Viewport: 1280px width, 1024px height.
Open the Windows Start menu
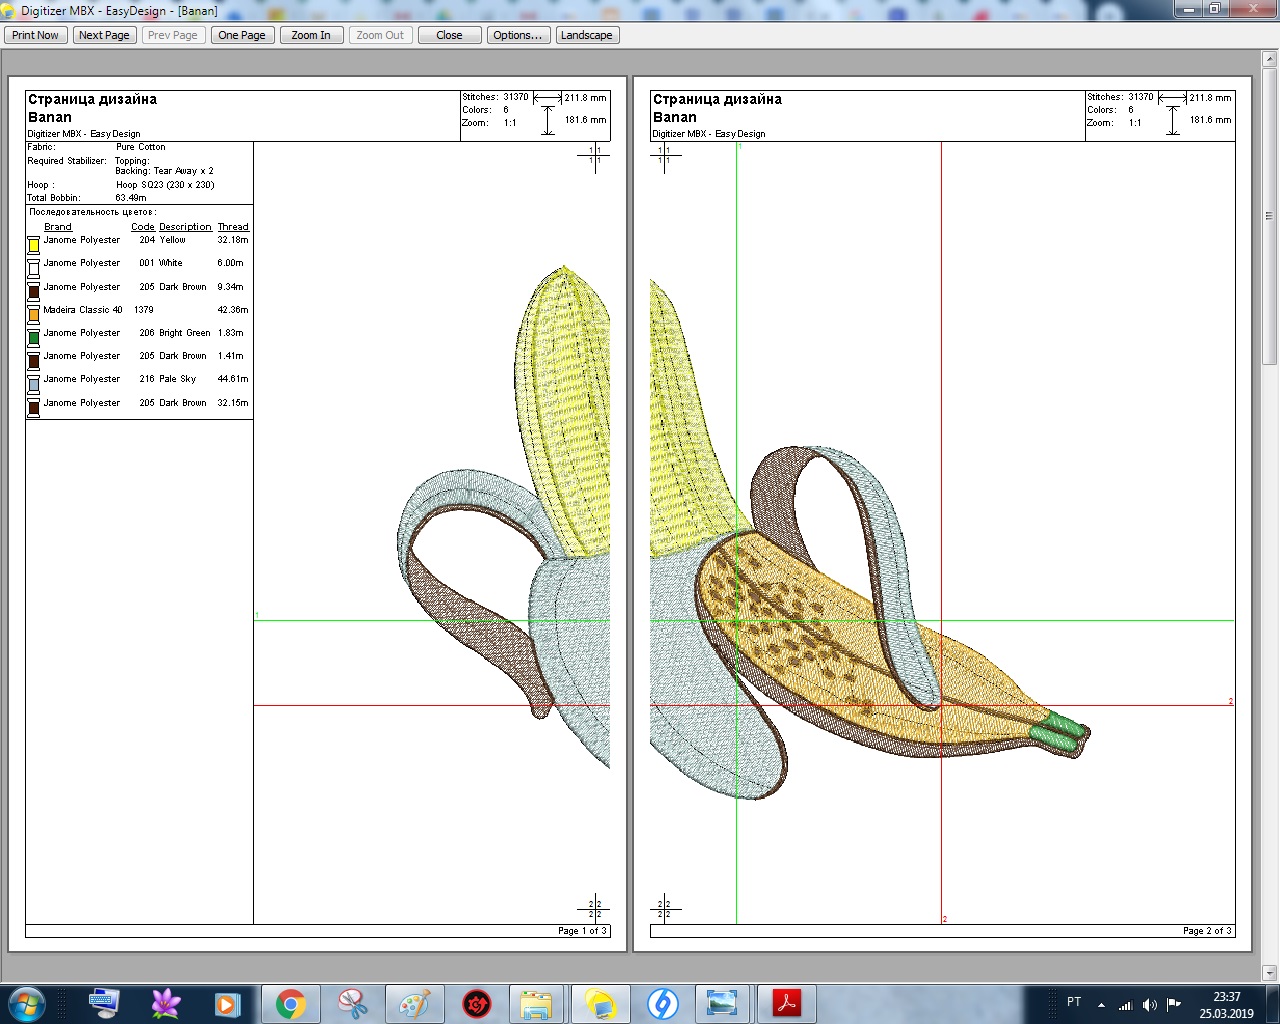coord(27,1003)
